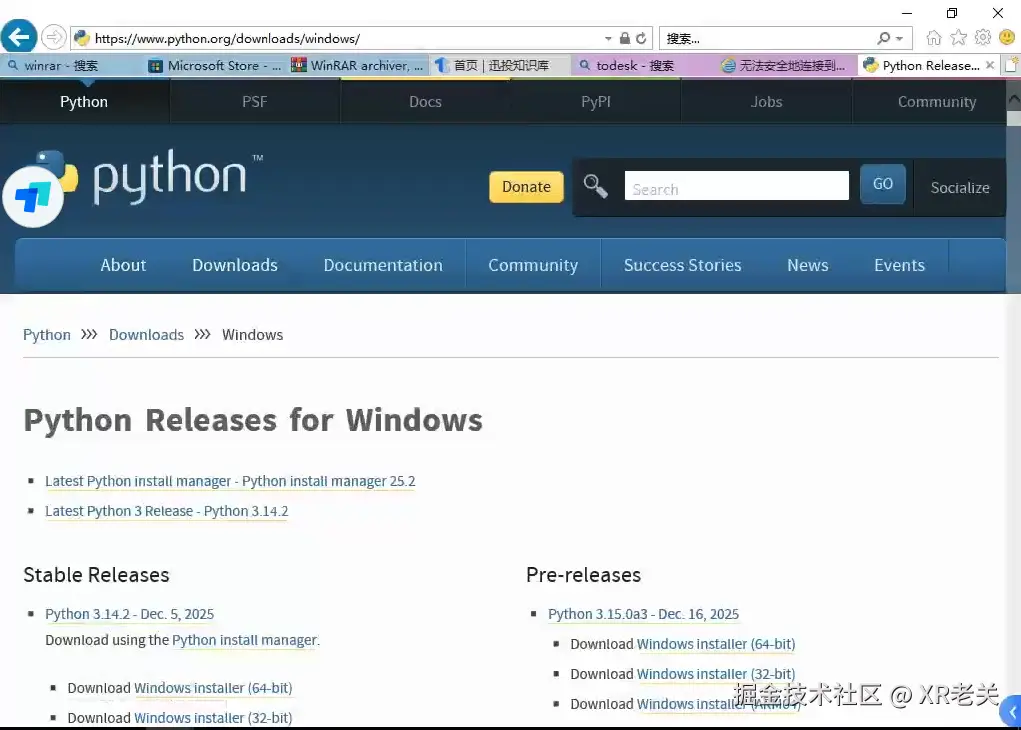This screenshot has height=730, width=1021.
Task: Click the new tab button
Action: 1011,65
